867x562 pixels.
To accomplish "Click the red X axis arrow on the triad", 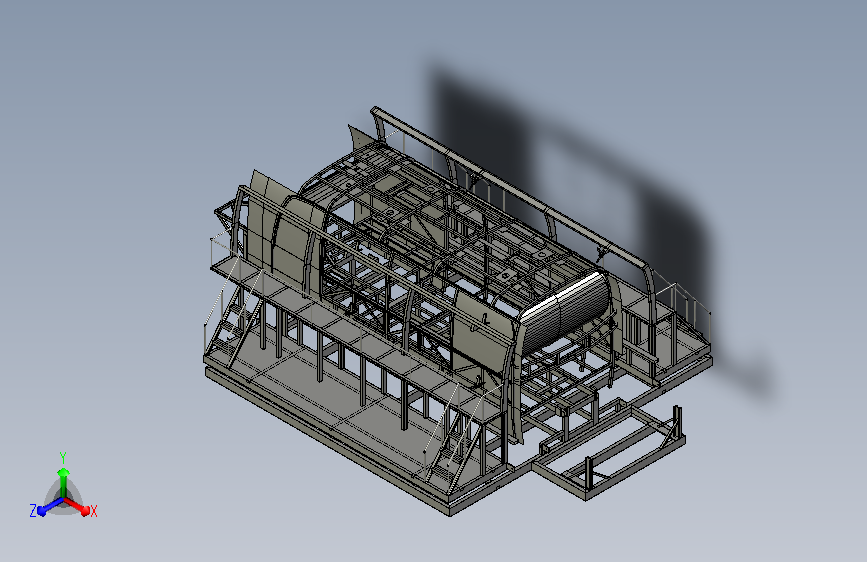I will click(78, 506).
